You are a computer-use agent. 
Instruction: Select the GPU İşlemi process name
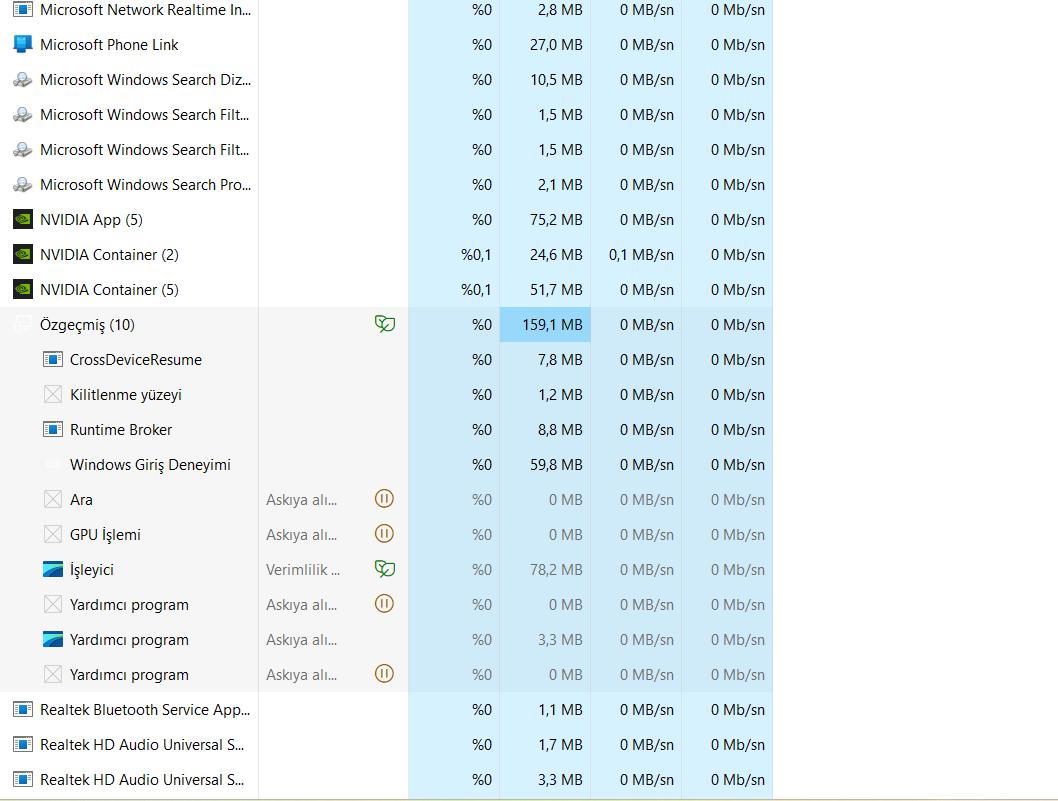tap(105, 534)
